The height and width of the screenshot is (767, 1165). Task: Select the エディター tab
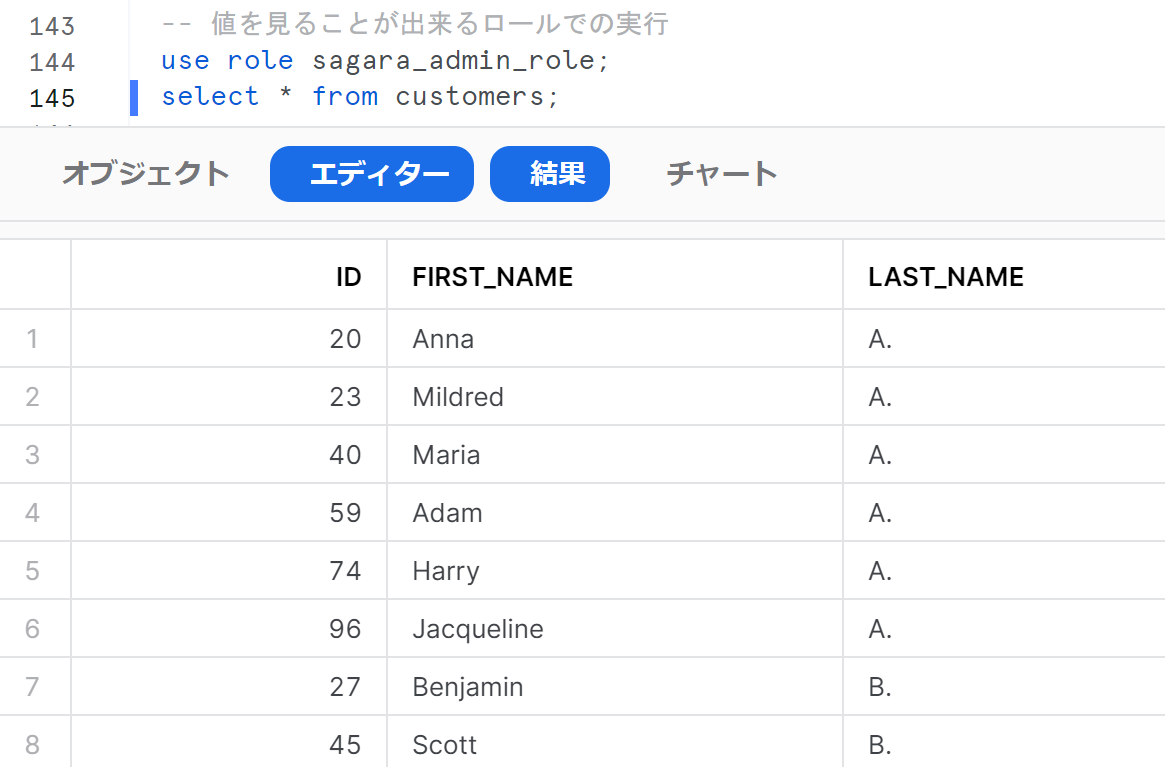371,173
